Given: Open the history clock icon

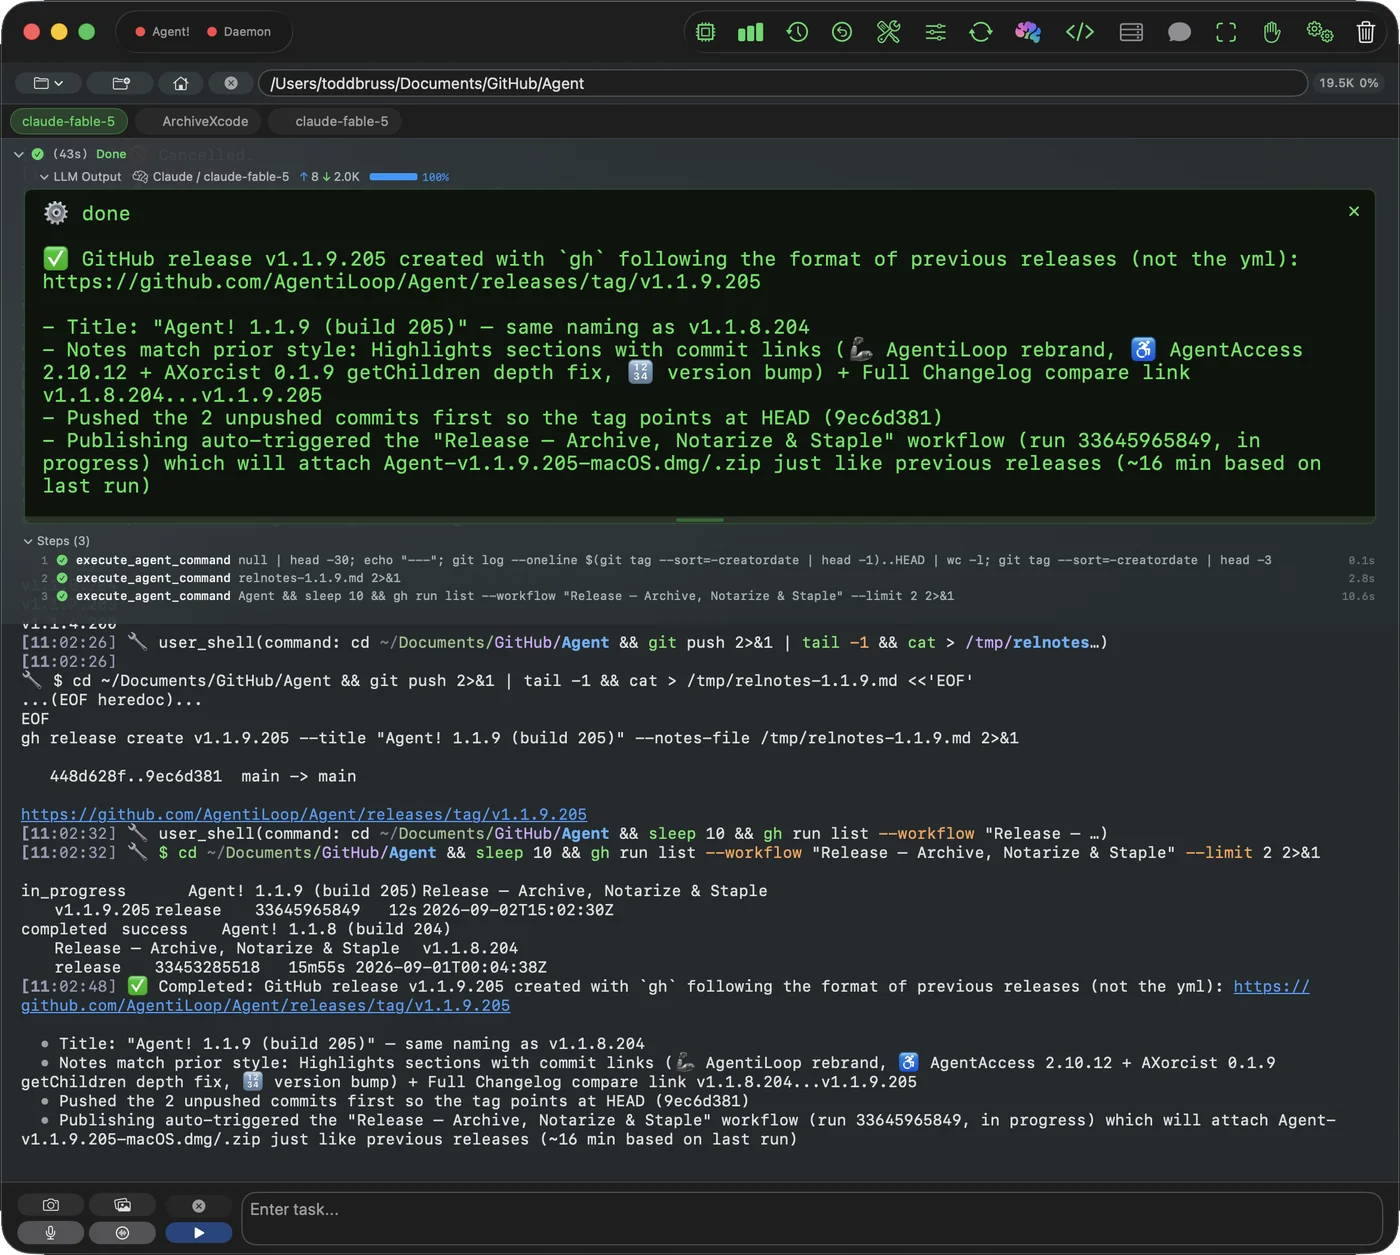Looking at the screenshot, I should click(797, 32).
